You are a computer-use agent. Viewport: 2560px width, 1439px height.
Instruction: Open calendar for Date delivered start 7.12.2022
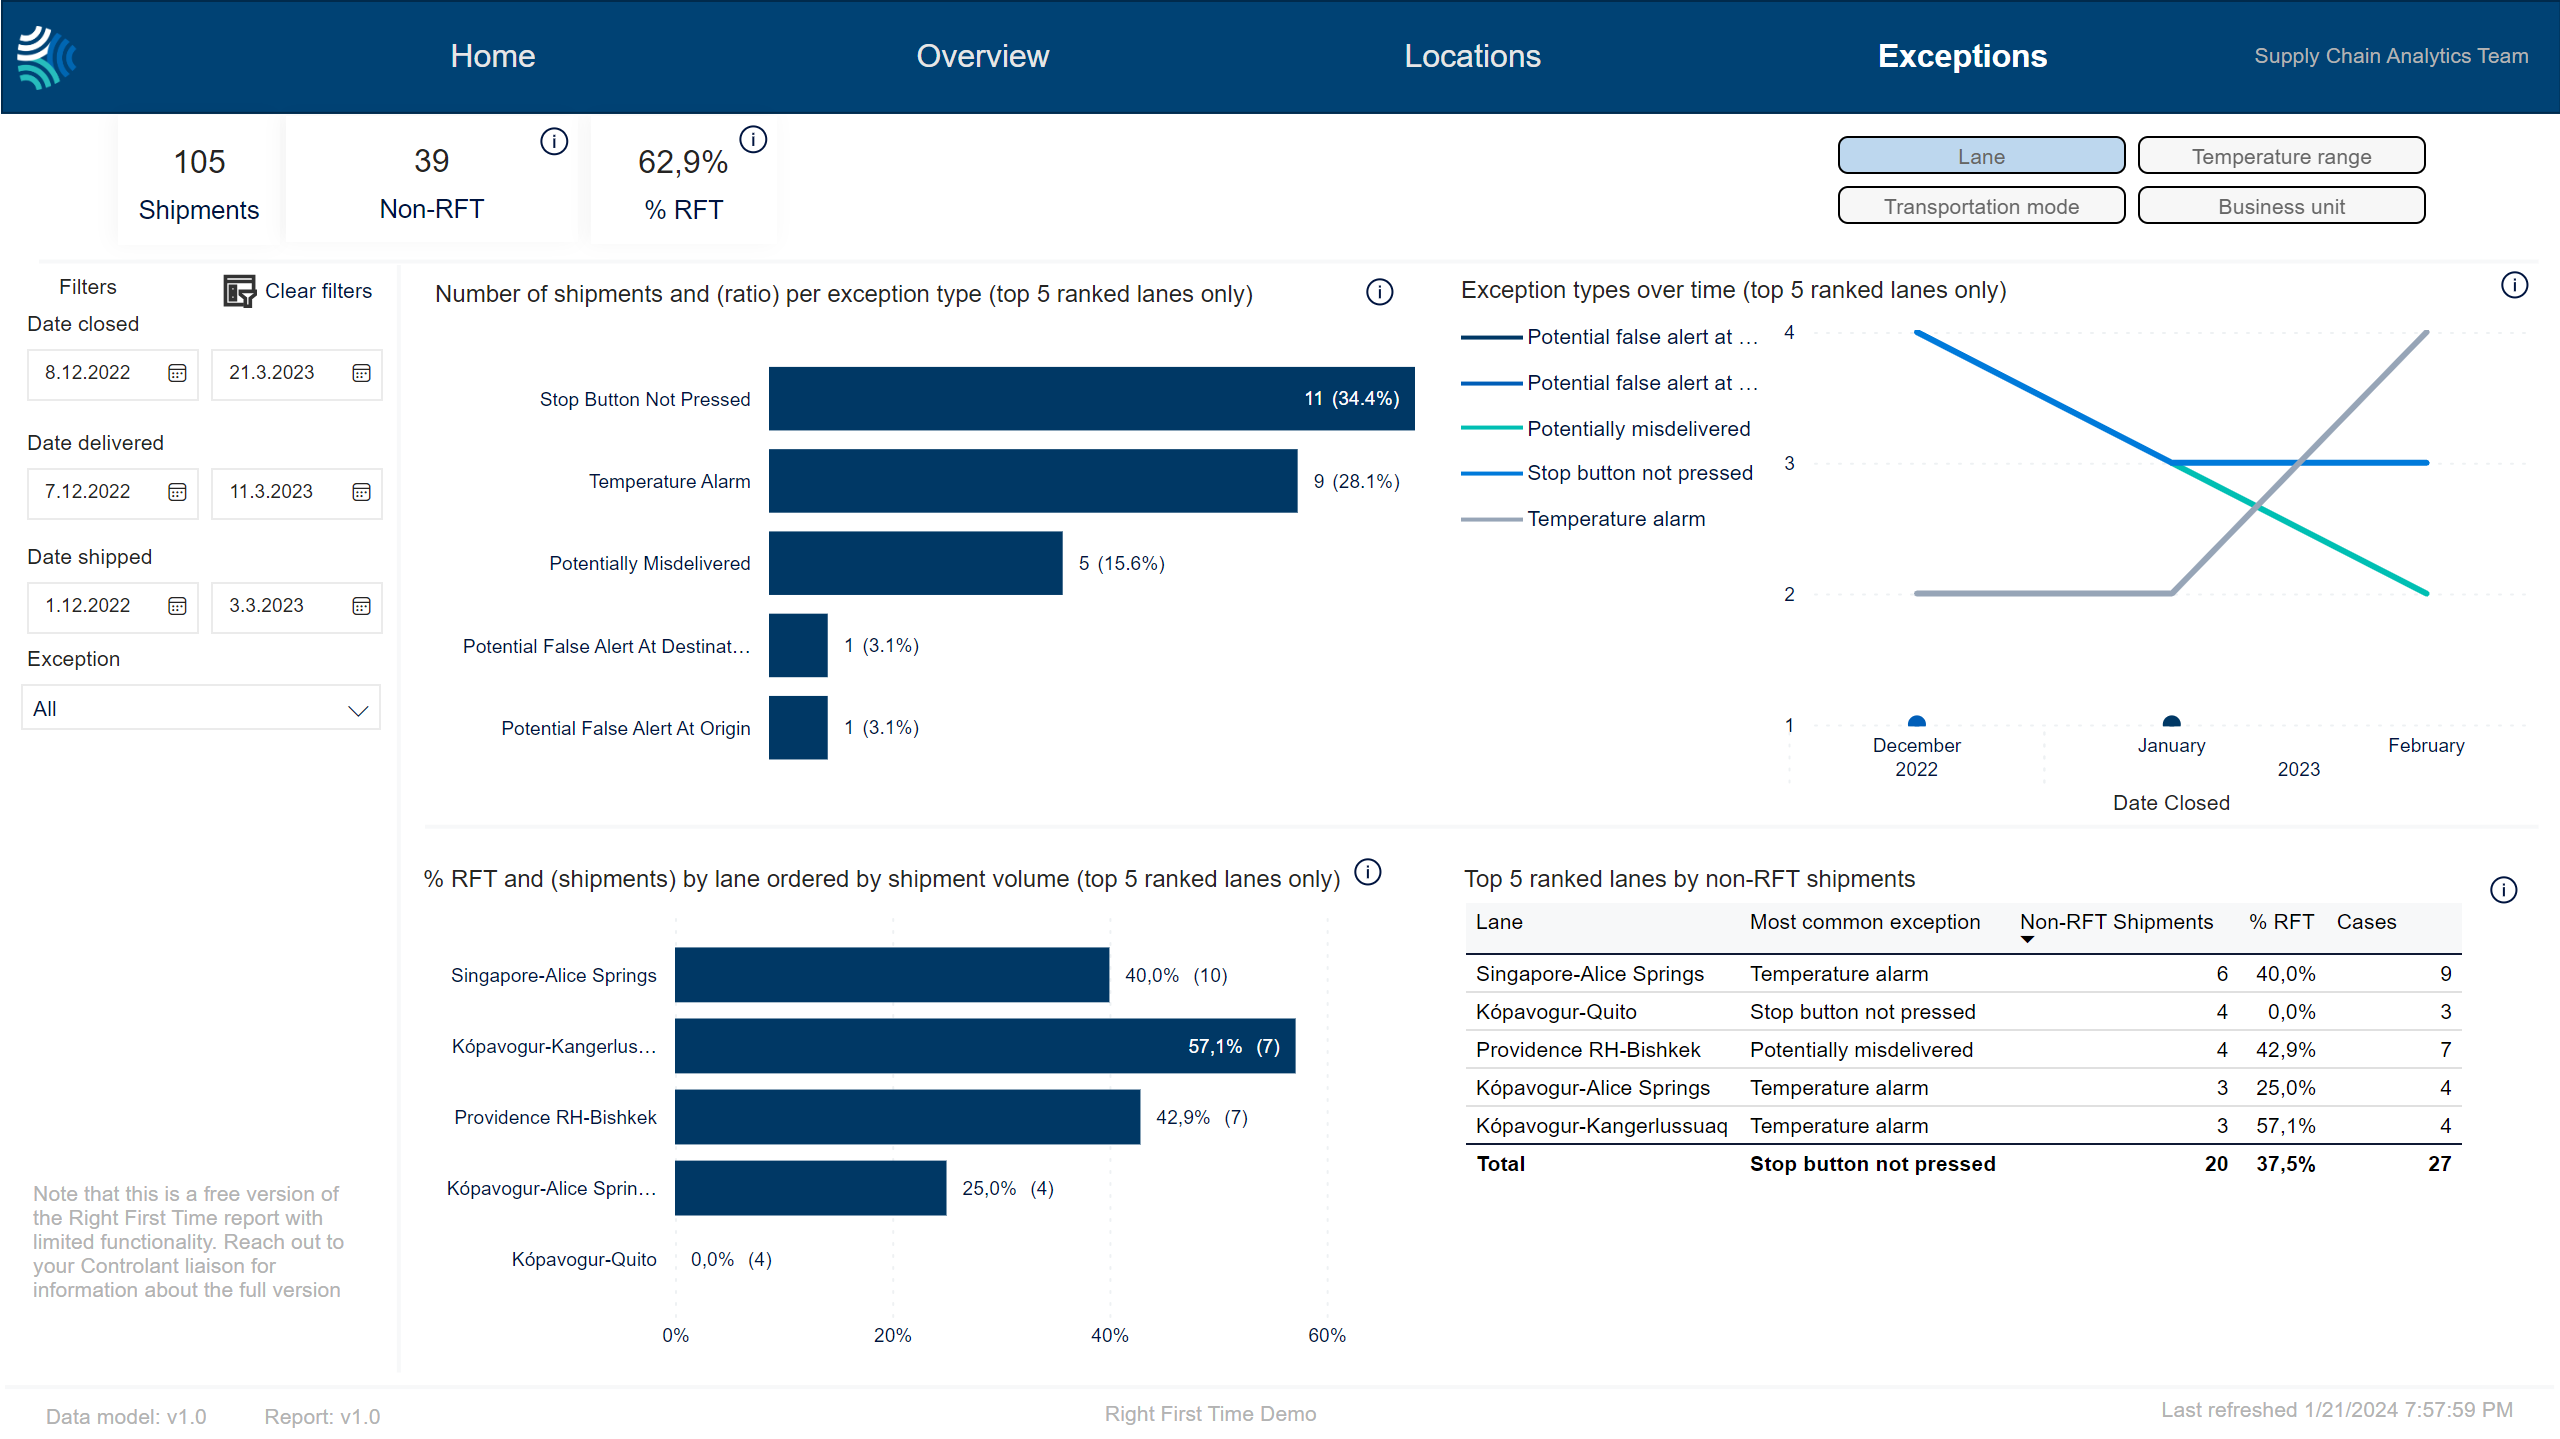177,492
